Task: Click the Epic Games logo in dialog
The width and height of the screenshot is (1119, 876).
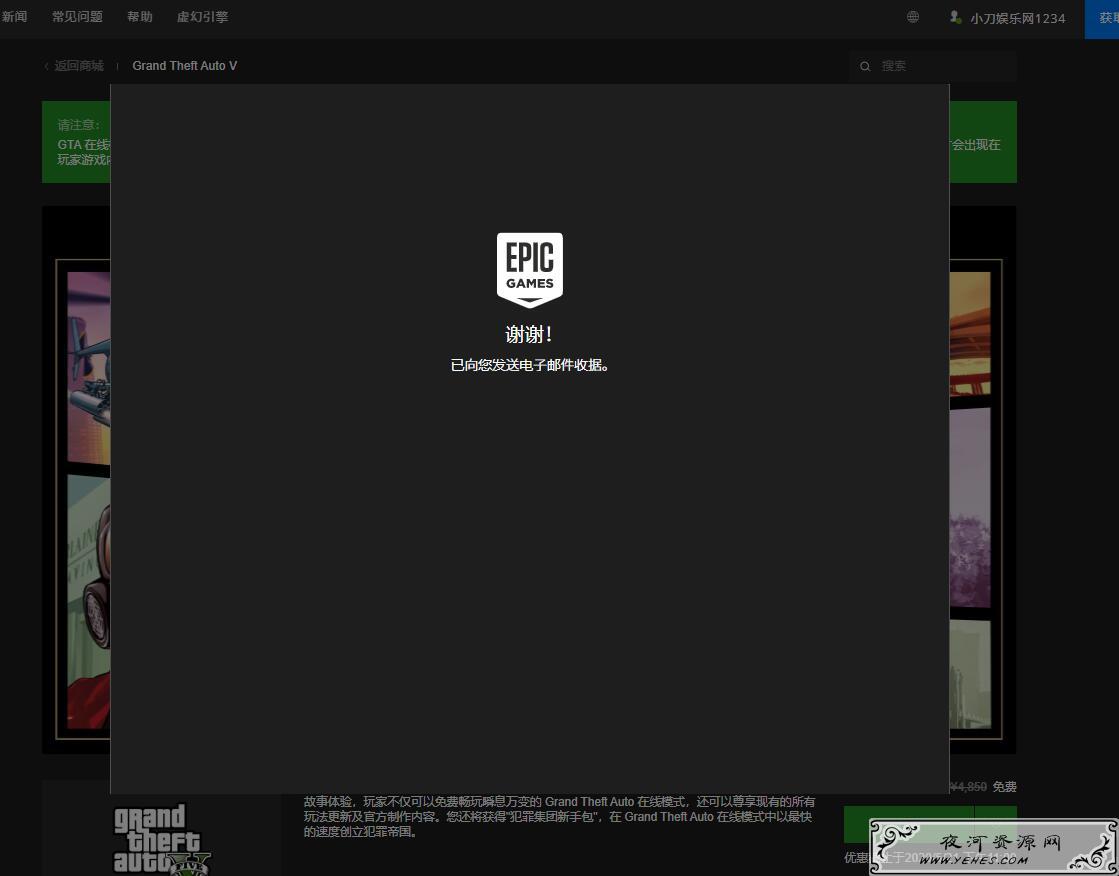Action: pyautogui.click(x=530, y=270)
